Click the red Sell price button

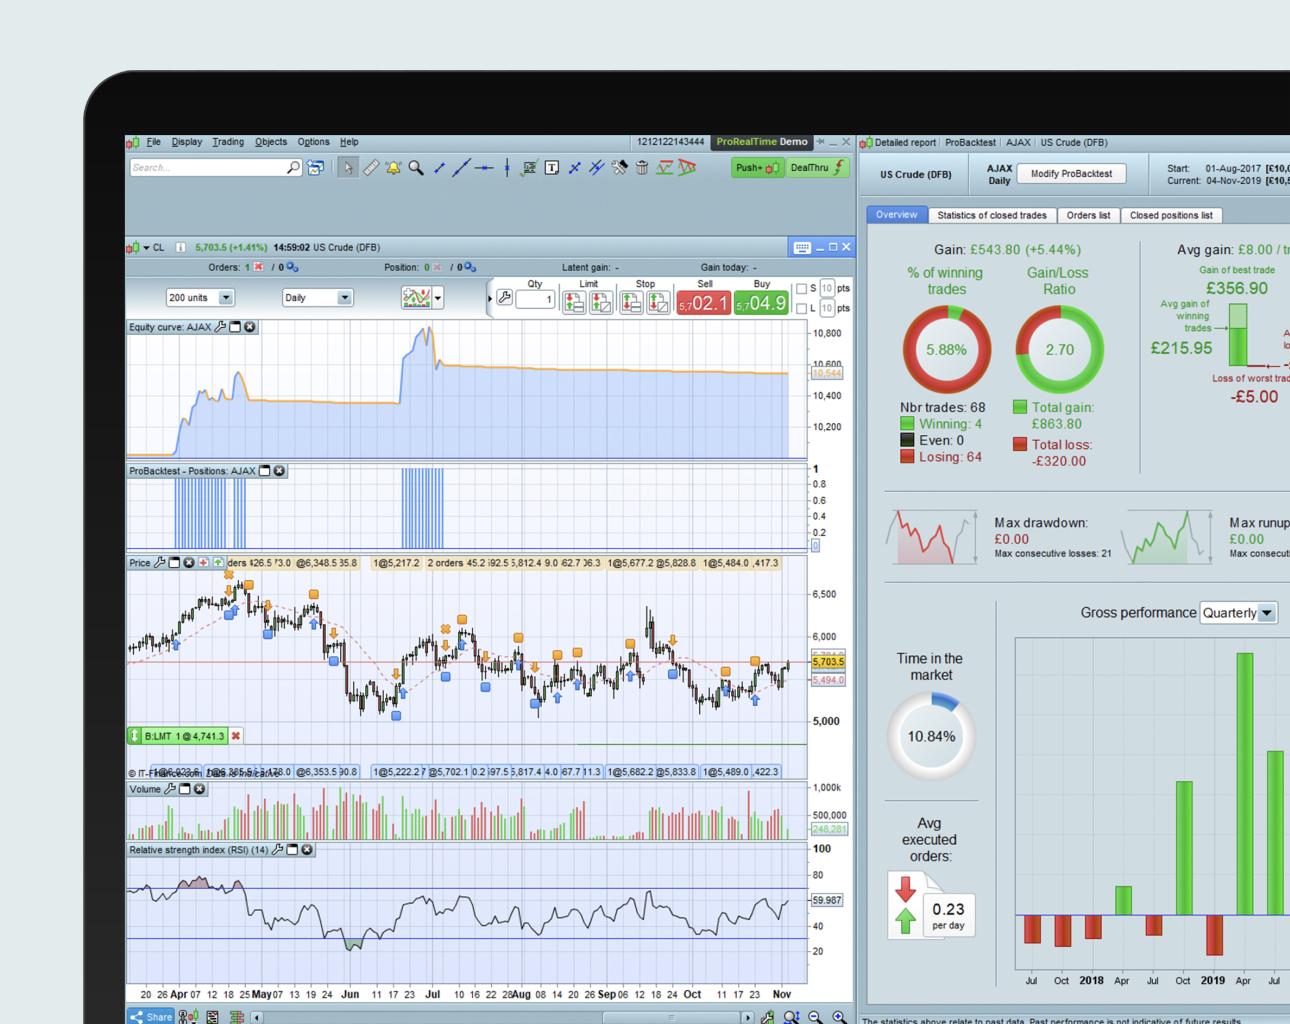(703, 303)
